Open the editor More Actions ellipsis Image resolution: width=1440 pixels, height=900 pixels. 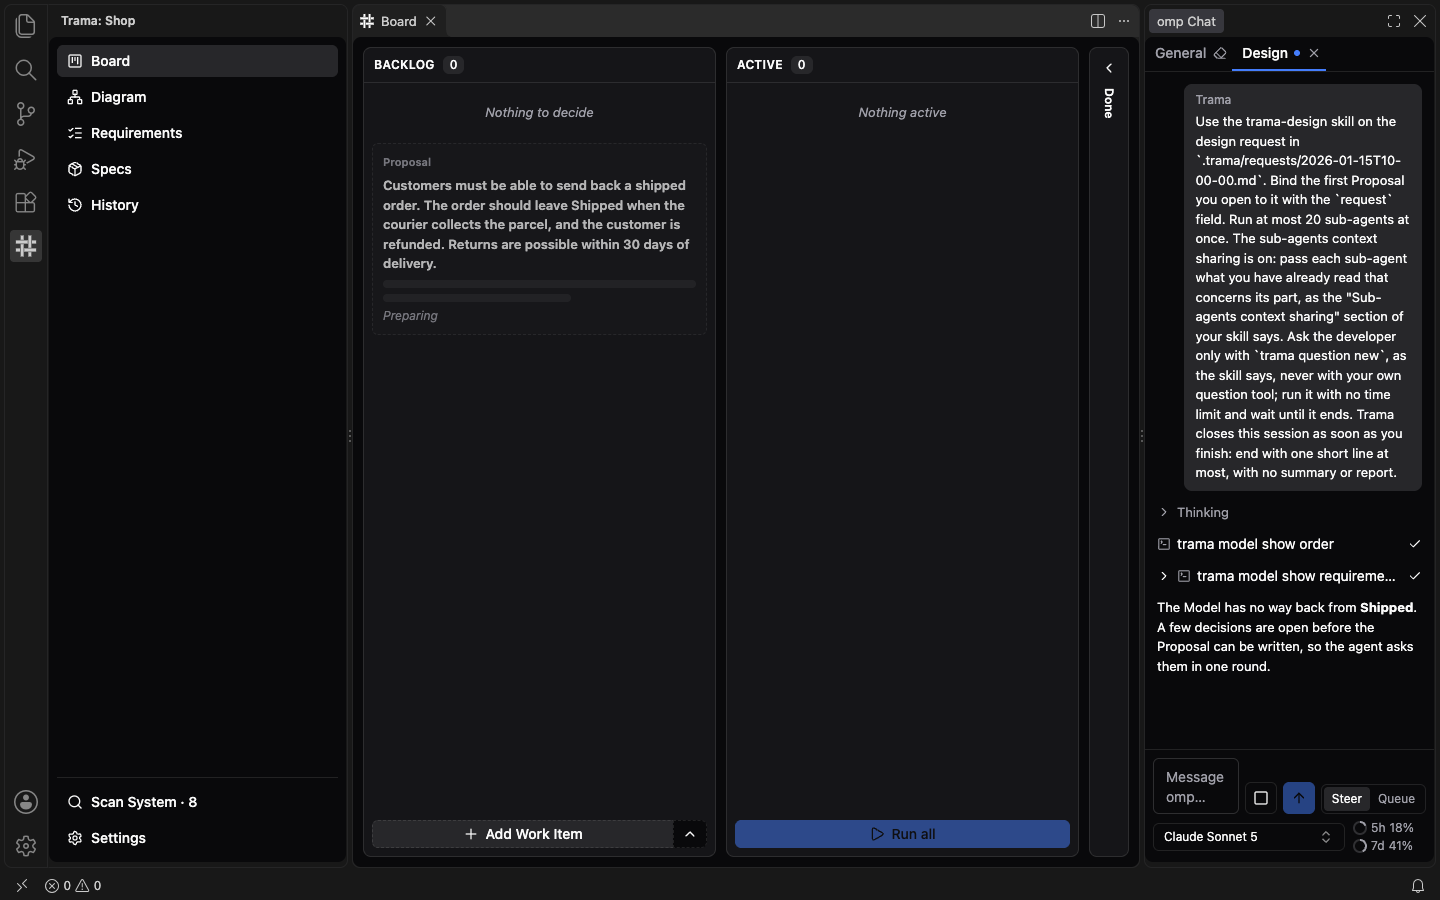[1124, 21]
